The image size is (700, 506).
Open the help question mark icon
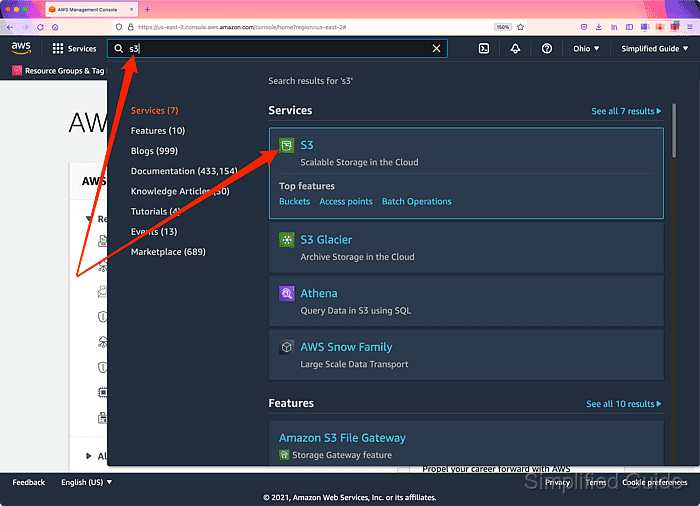point(546,49)
